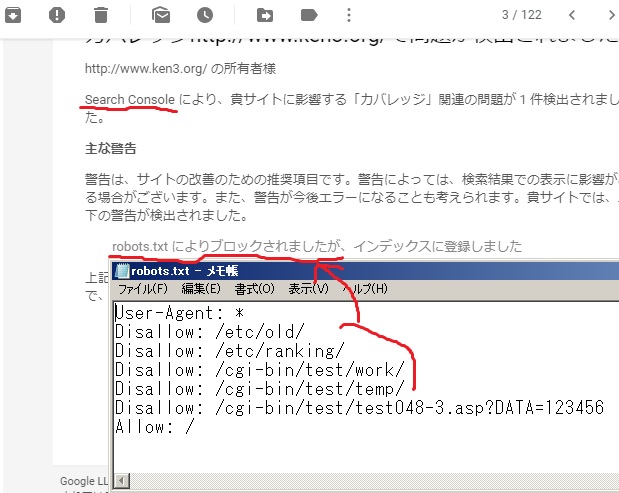Open the labels icon

(x=309, y=15)
